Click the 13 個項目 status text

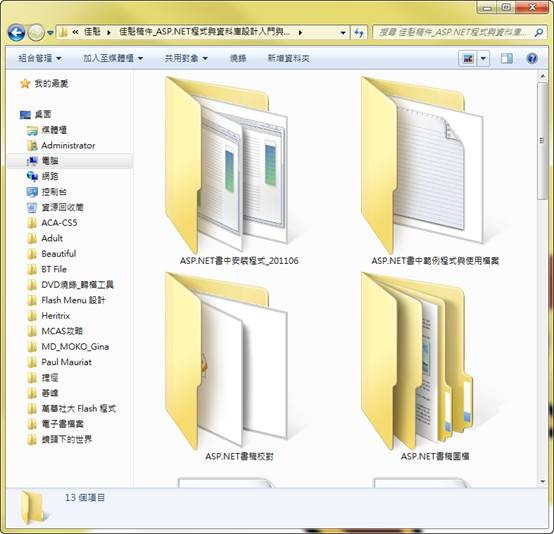(x=85, y=498)
